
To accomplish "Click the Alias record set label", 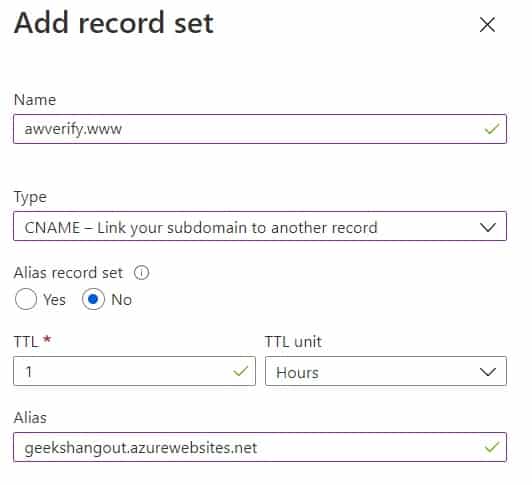I will click(x=68, y=273).
